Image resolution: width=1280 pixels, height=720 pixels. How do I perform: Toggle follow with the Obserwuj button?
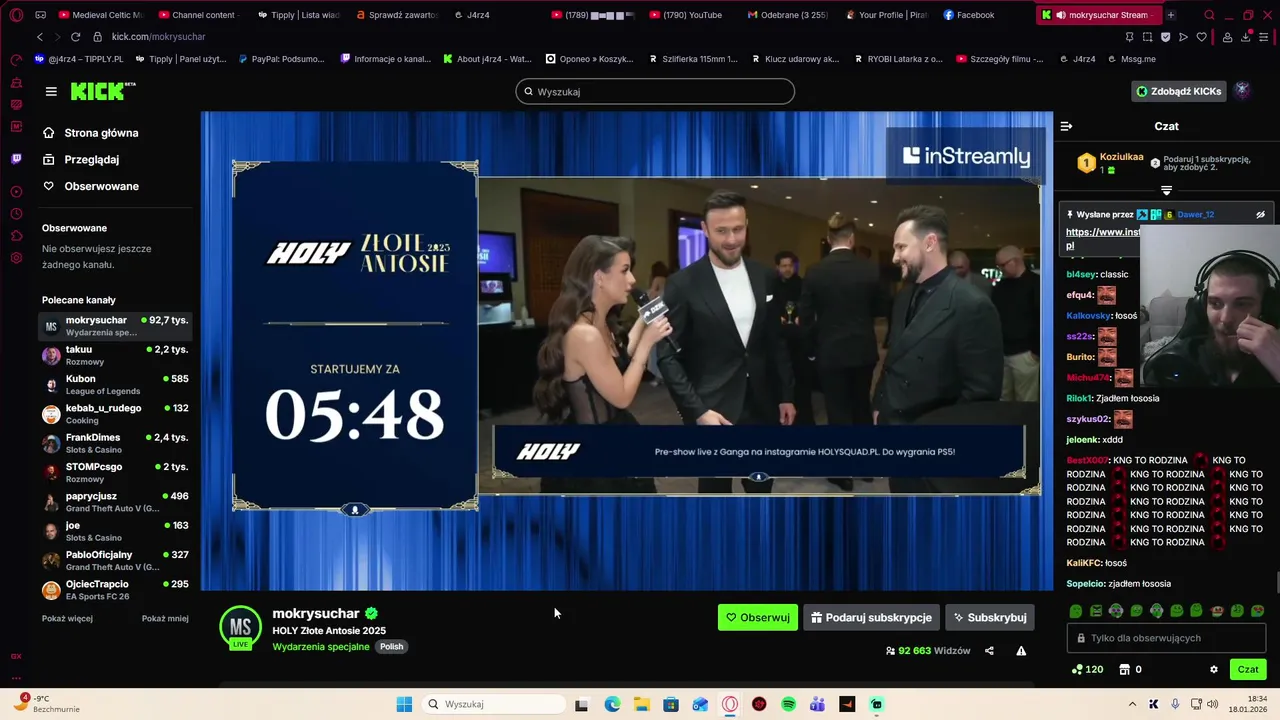[x=757, y=617]
